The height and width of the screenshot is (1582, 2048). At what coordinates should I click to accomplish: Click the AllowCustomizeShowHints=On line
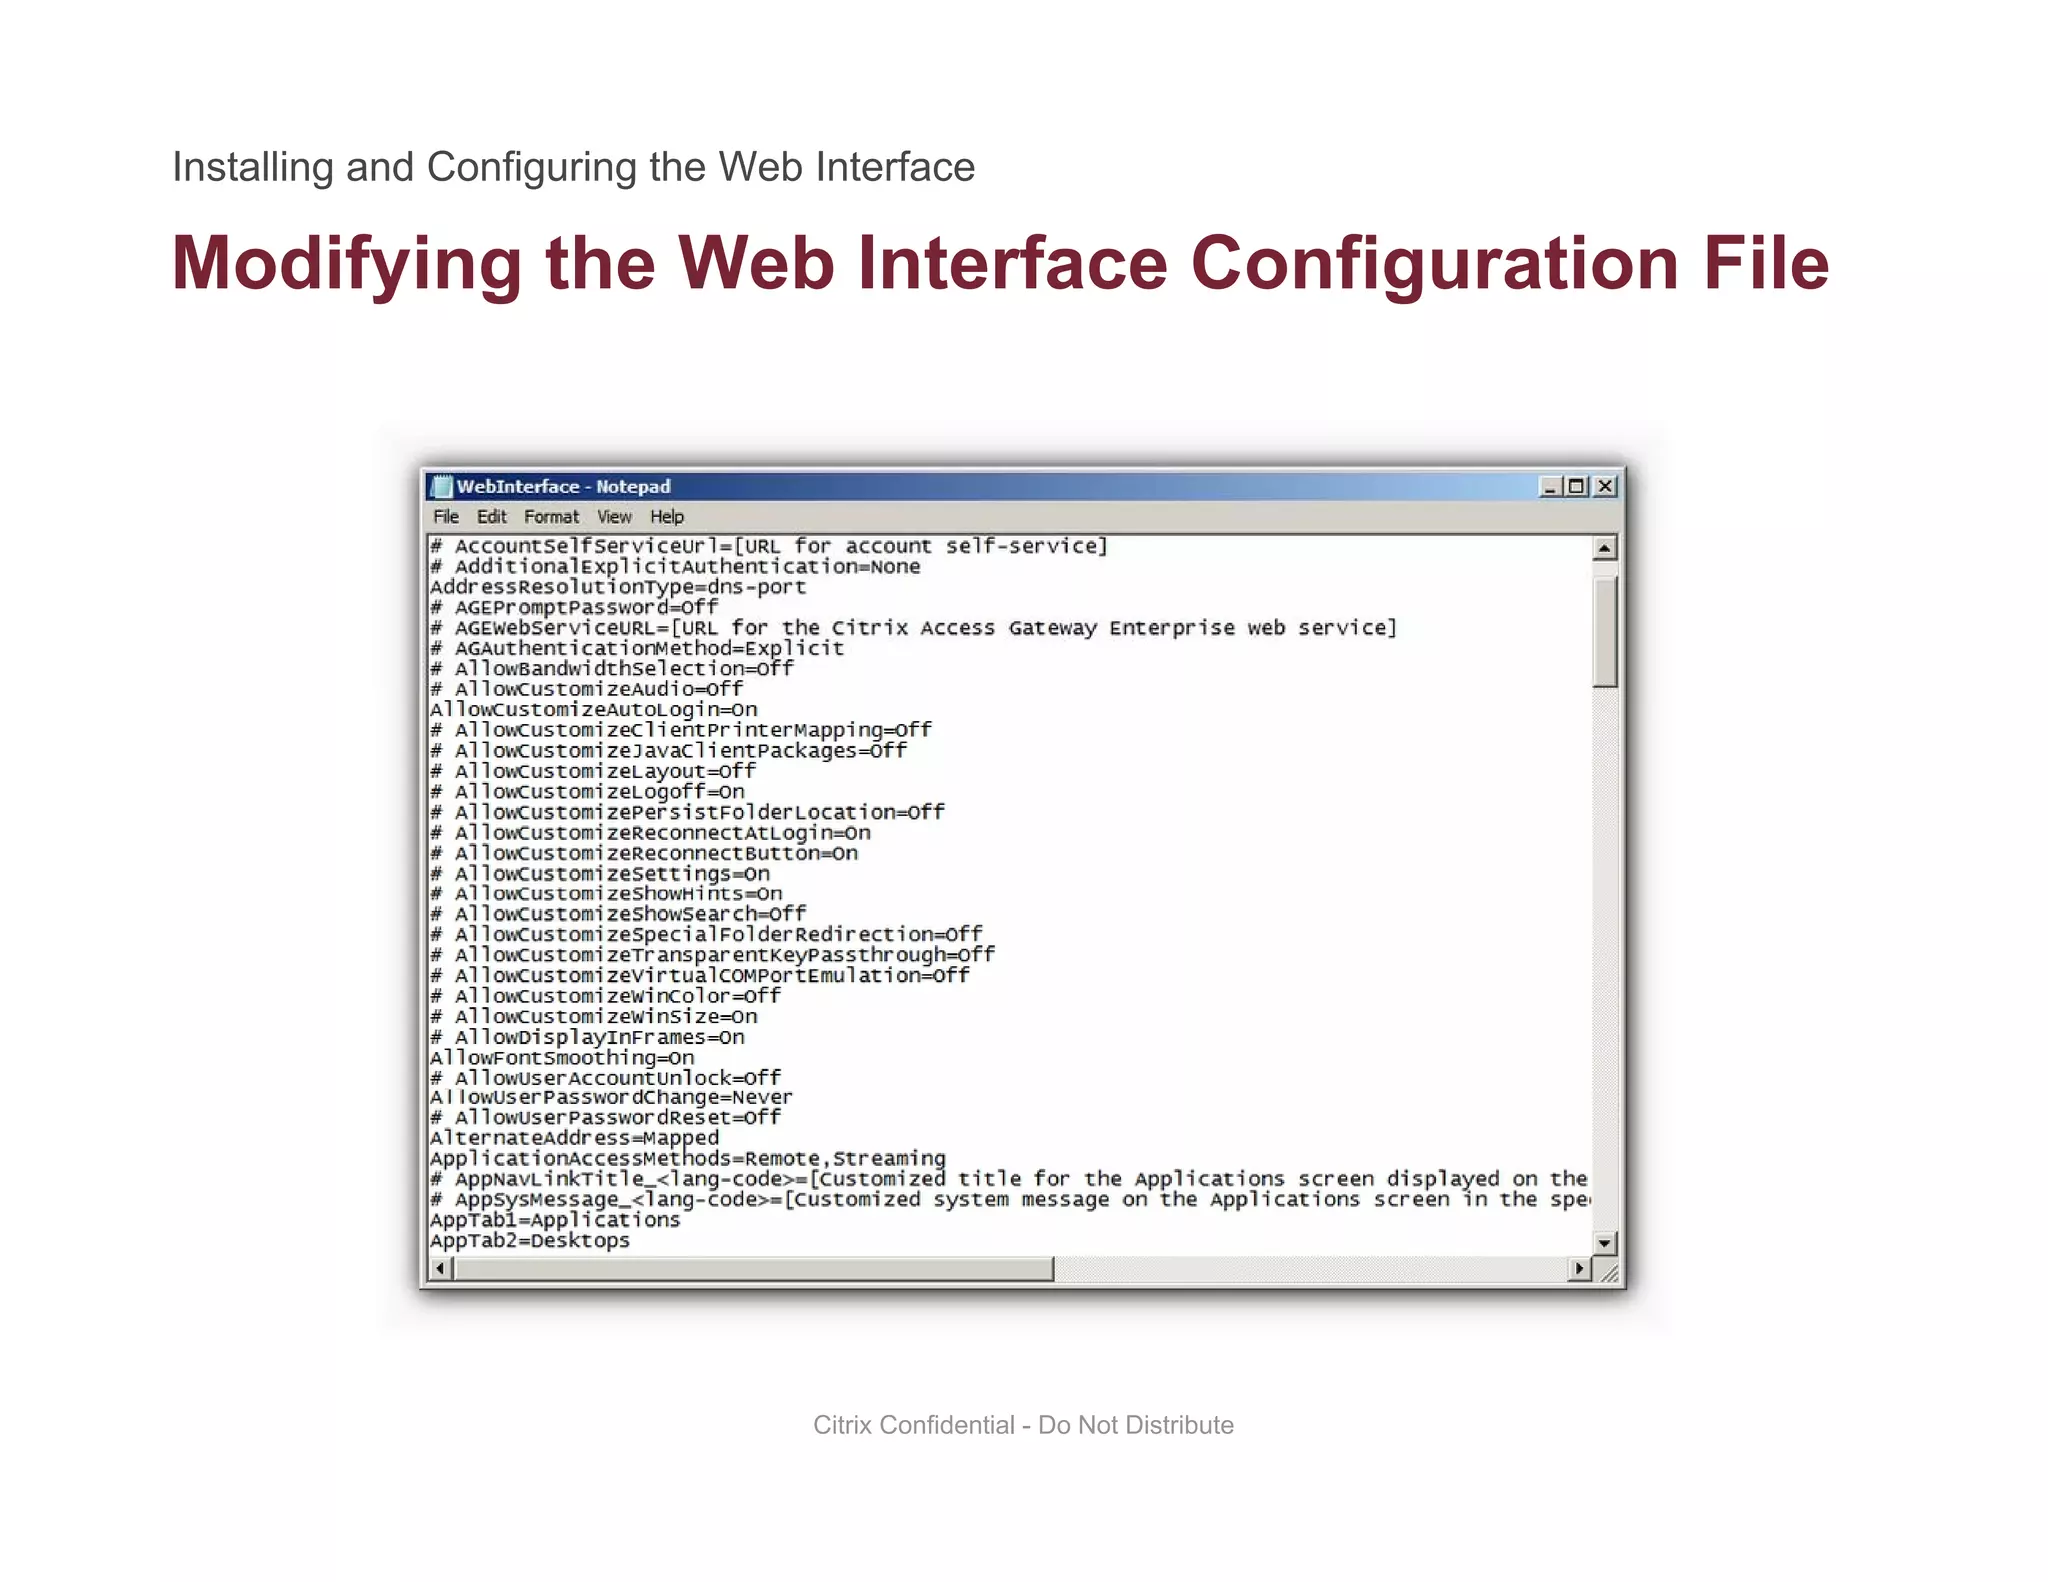pos(606,894)
